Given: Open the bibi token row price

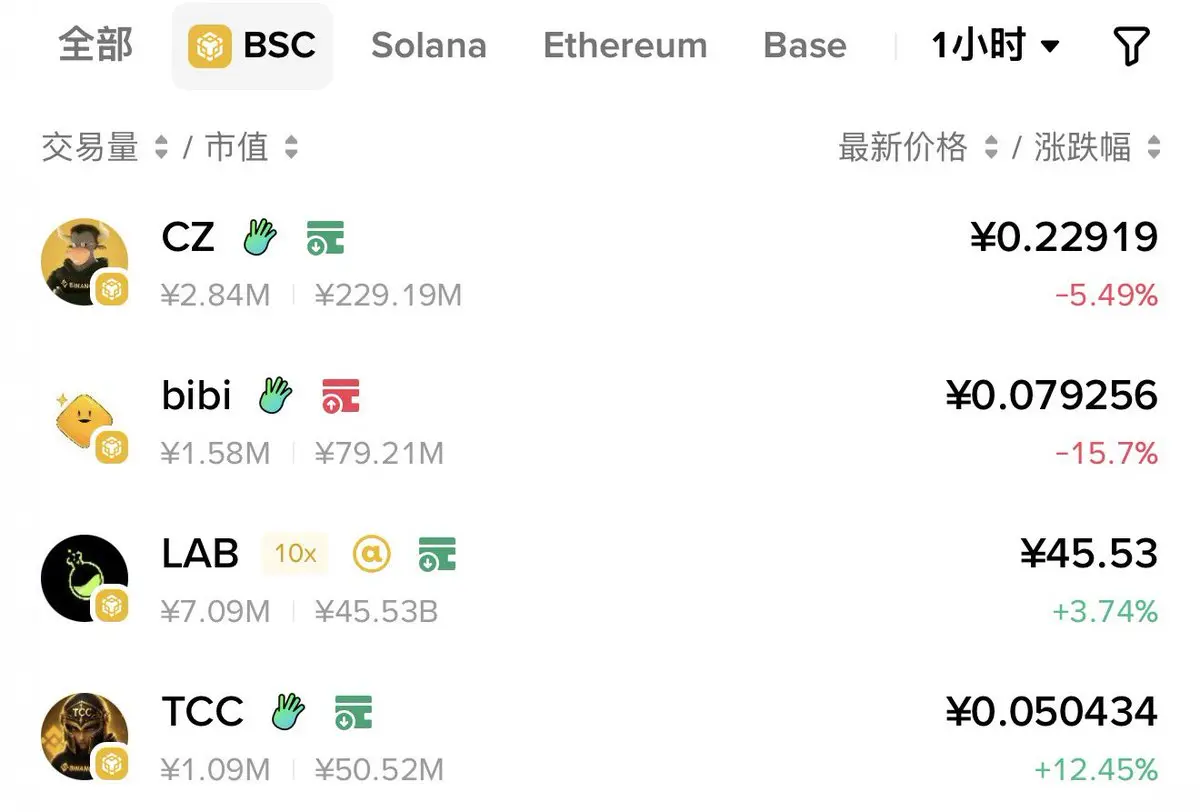Looking at the screenshot, I should tap(1052, 396).
